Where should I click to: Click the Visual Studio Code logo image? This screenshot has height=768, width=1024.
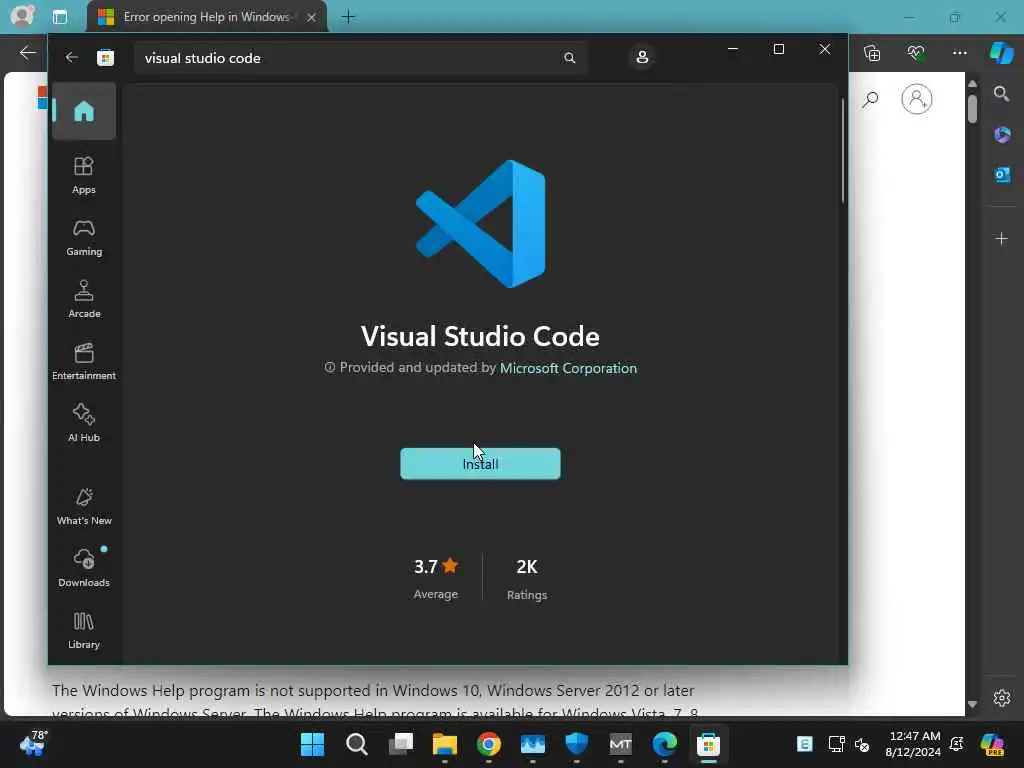(x=481, y=223)
